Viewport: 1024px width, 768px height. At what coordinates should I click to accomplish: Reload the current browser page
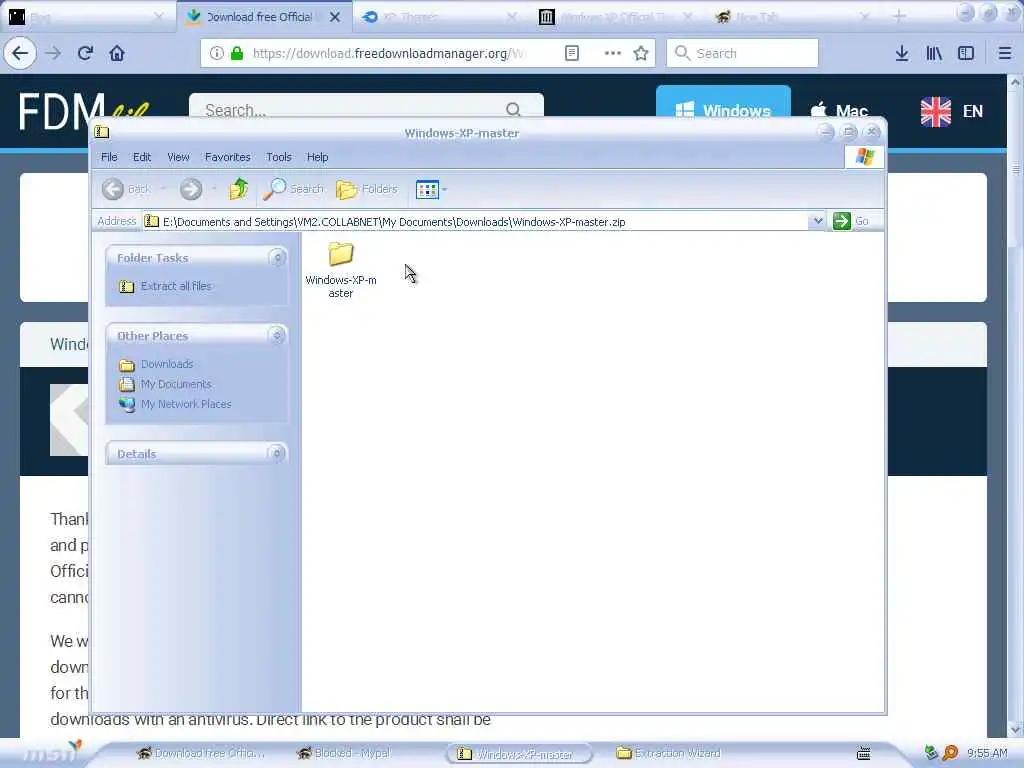[x=85, y=53]
